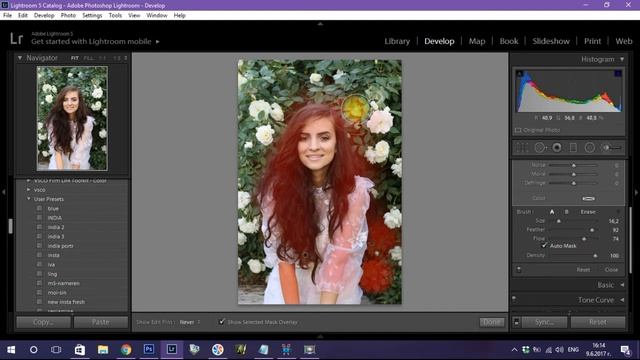Viewport: 640px width, 360px height.
Task: Select the Crop Overlay tool
Action: pos(522,147)
